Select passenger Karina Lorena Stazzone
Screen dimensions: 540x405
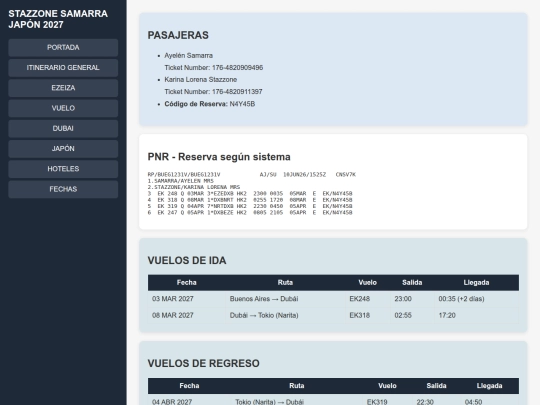[200, 80]
